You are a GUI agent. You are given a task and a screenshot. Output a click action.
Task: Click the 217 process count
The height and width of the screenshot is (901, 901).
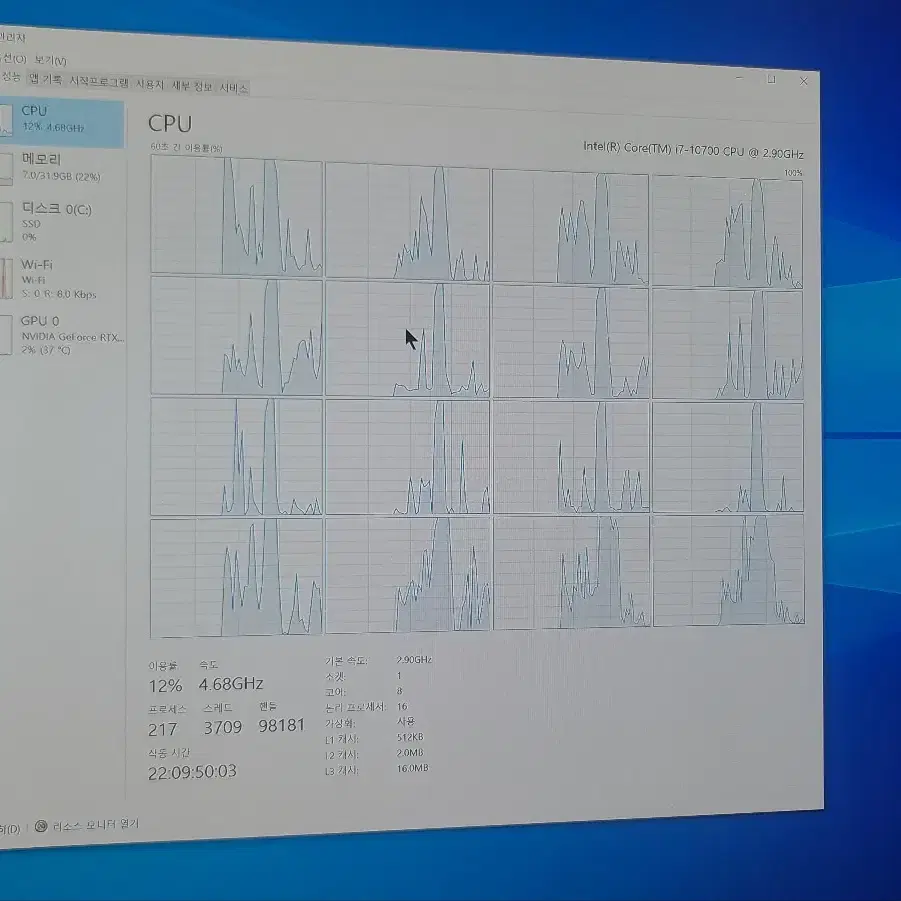[163, 729]
